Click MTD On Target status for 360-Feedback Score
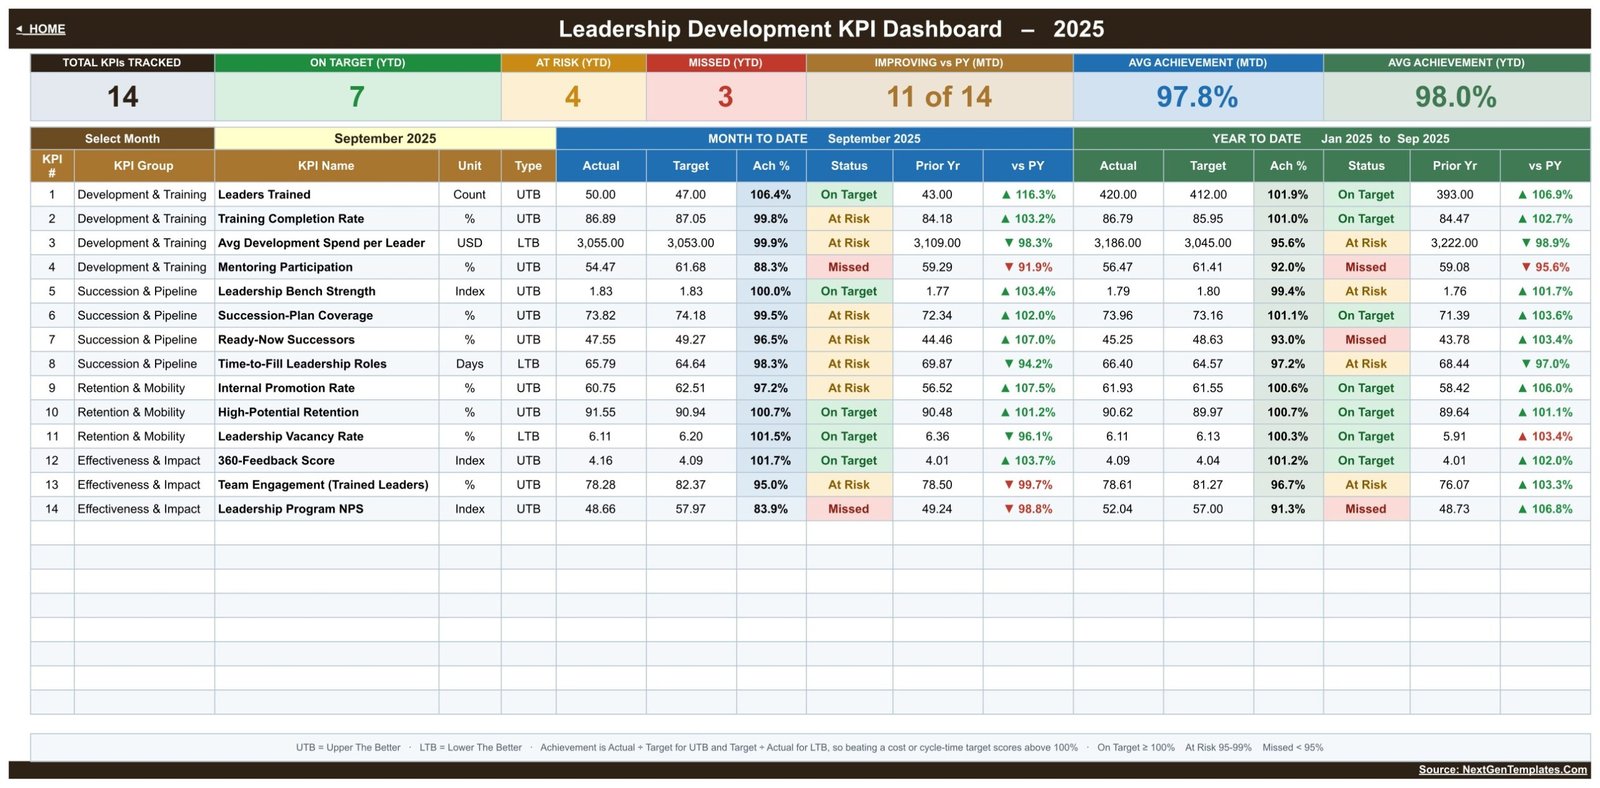Viewport: 1600px width, 788px height. coord(849,460)
